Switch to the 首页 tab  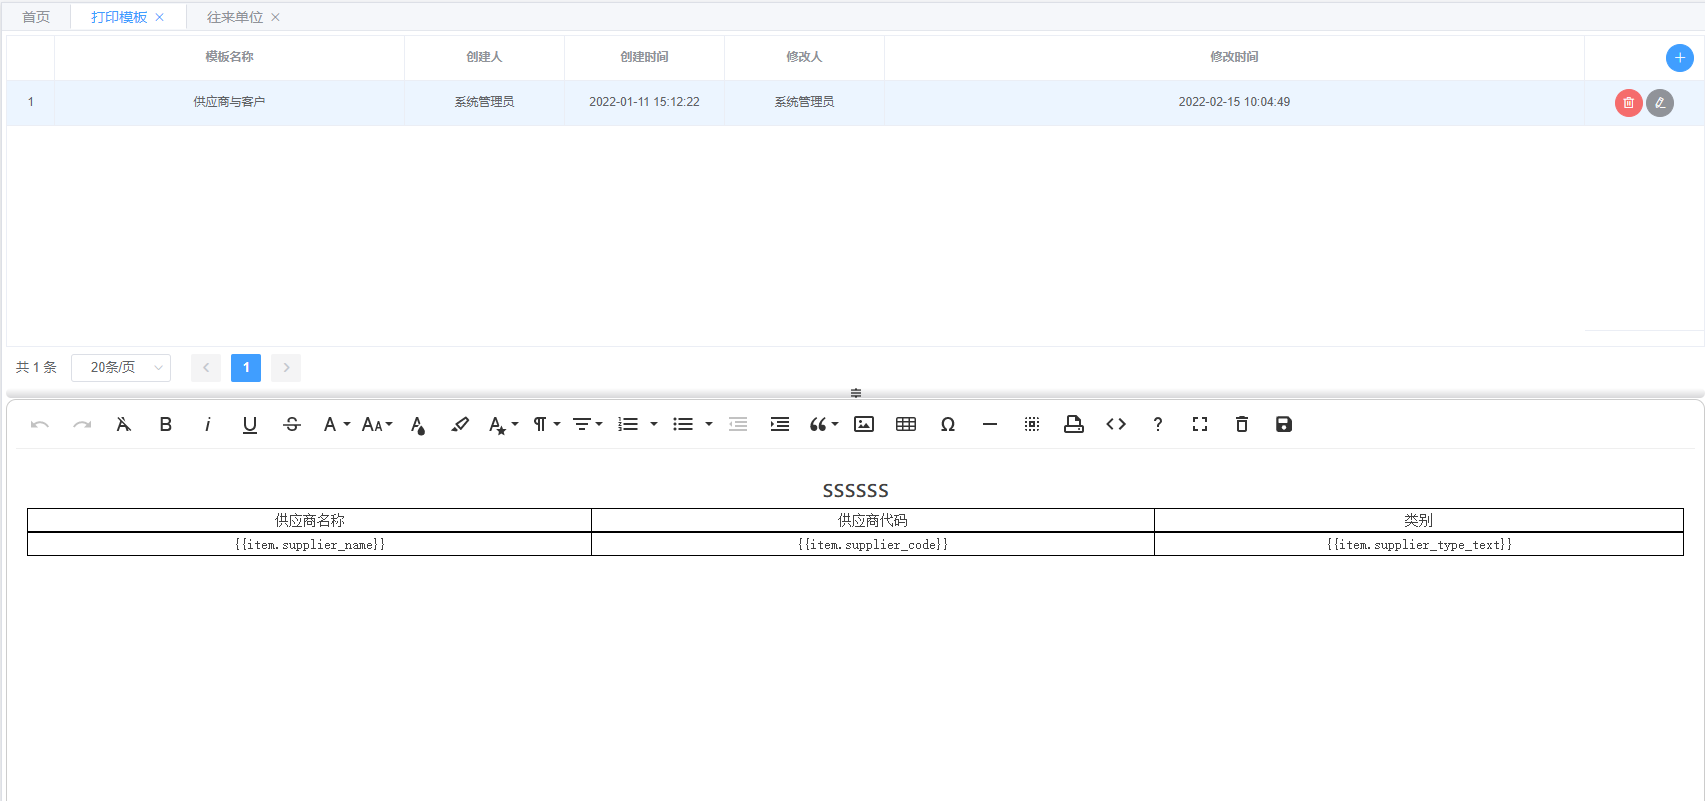(x=36, y=17)
